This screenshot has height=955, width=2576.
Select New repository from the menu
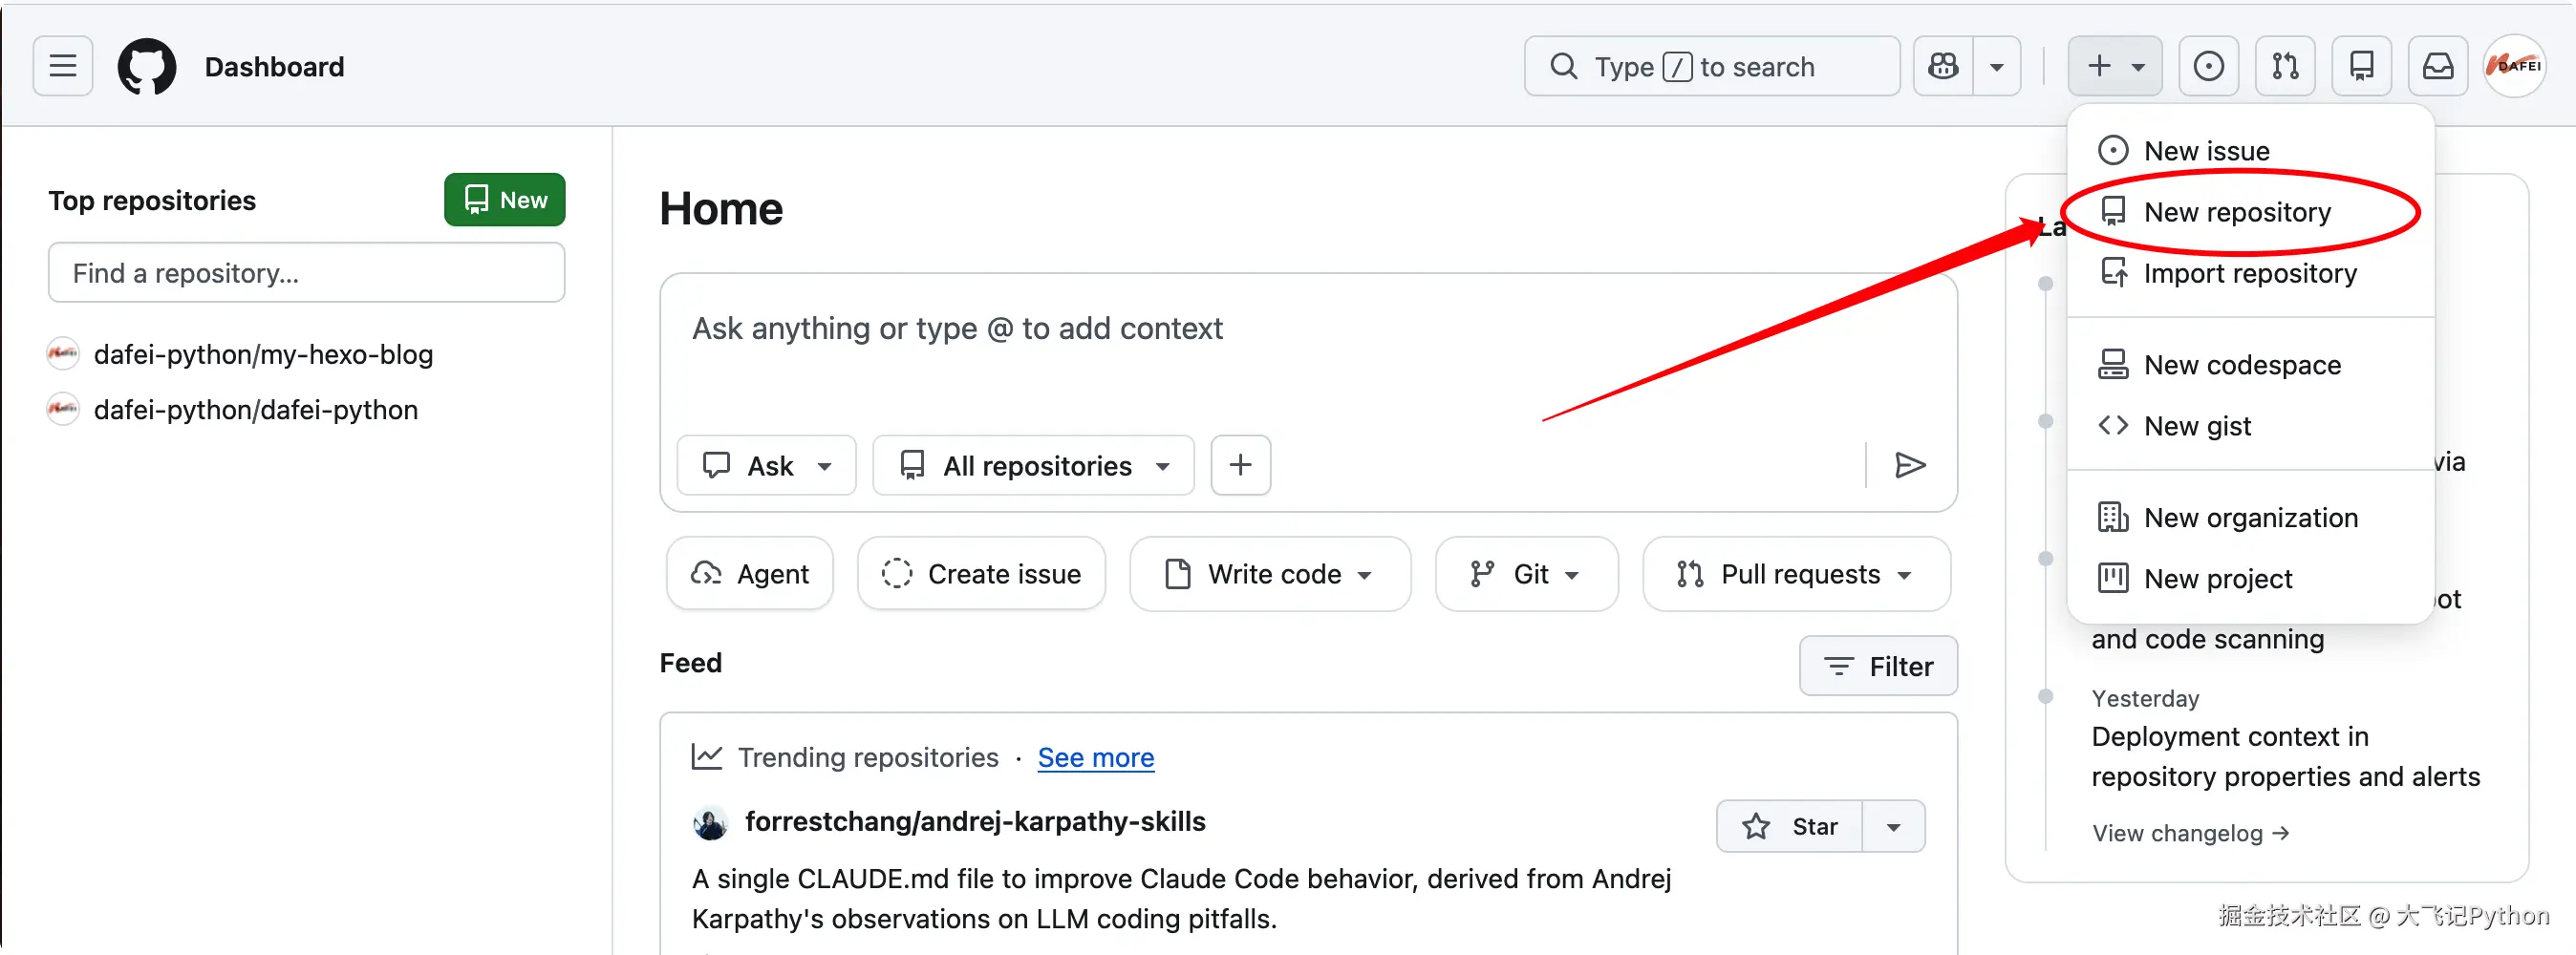[2237, 212]
